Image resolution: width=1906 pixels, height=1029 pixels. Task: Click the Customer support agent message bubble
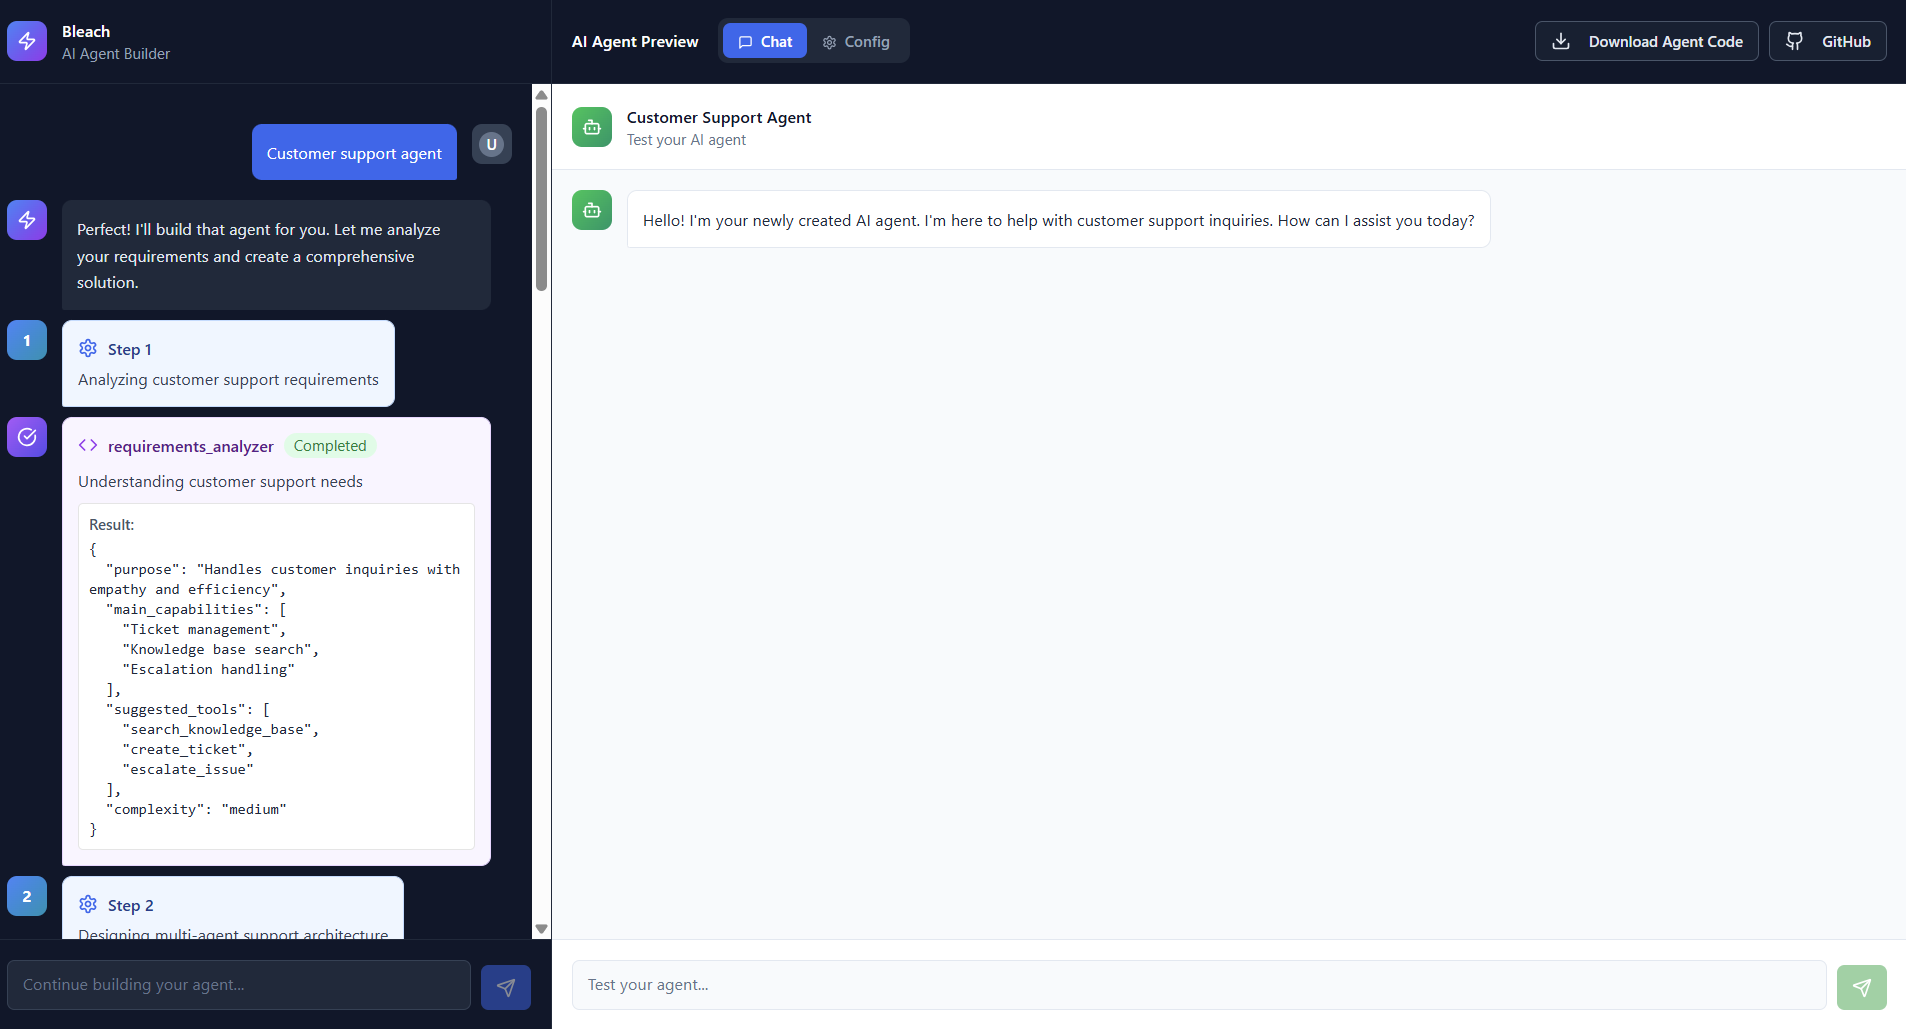pos(354,152)
